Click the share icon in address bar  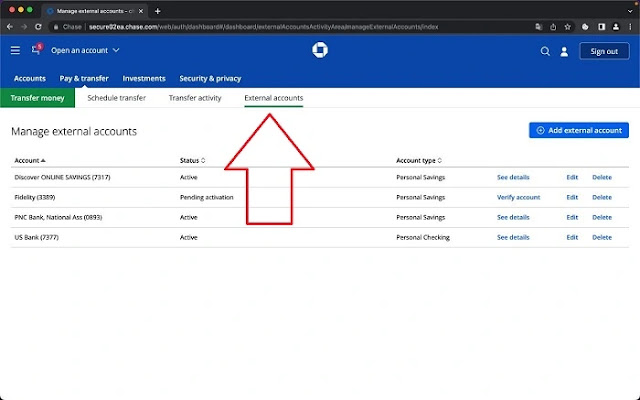[553, 27]
